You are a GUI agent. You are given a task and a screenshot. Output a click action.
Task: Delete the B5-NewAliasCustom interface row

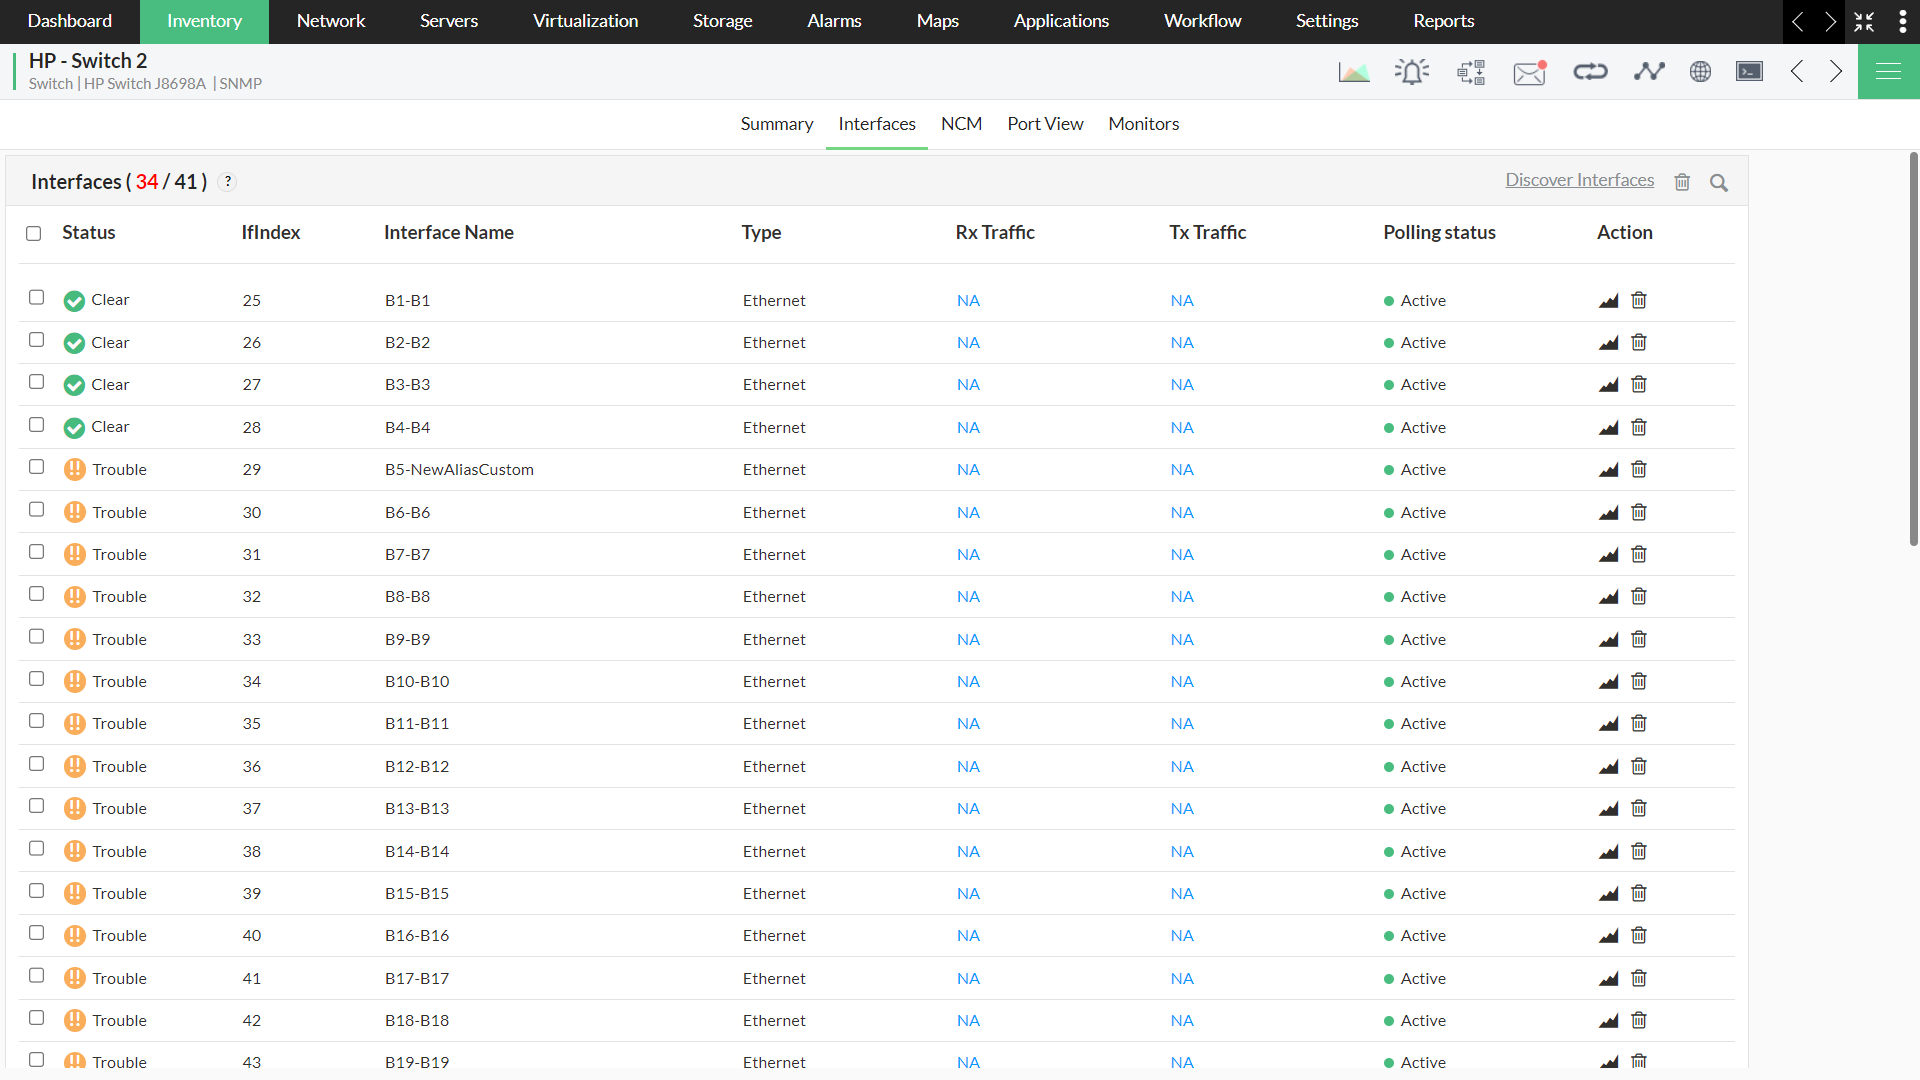[x=1639, y=470]
